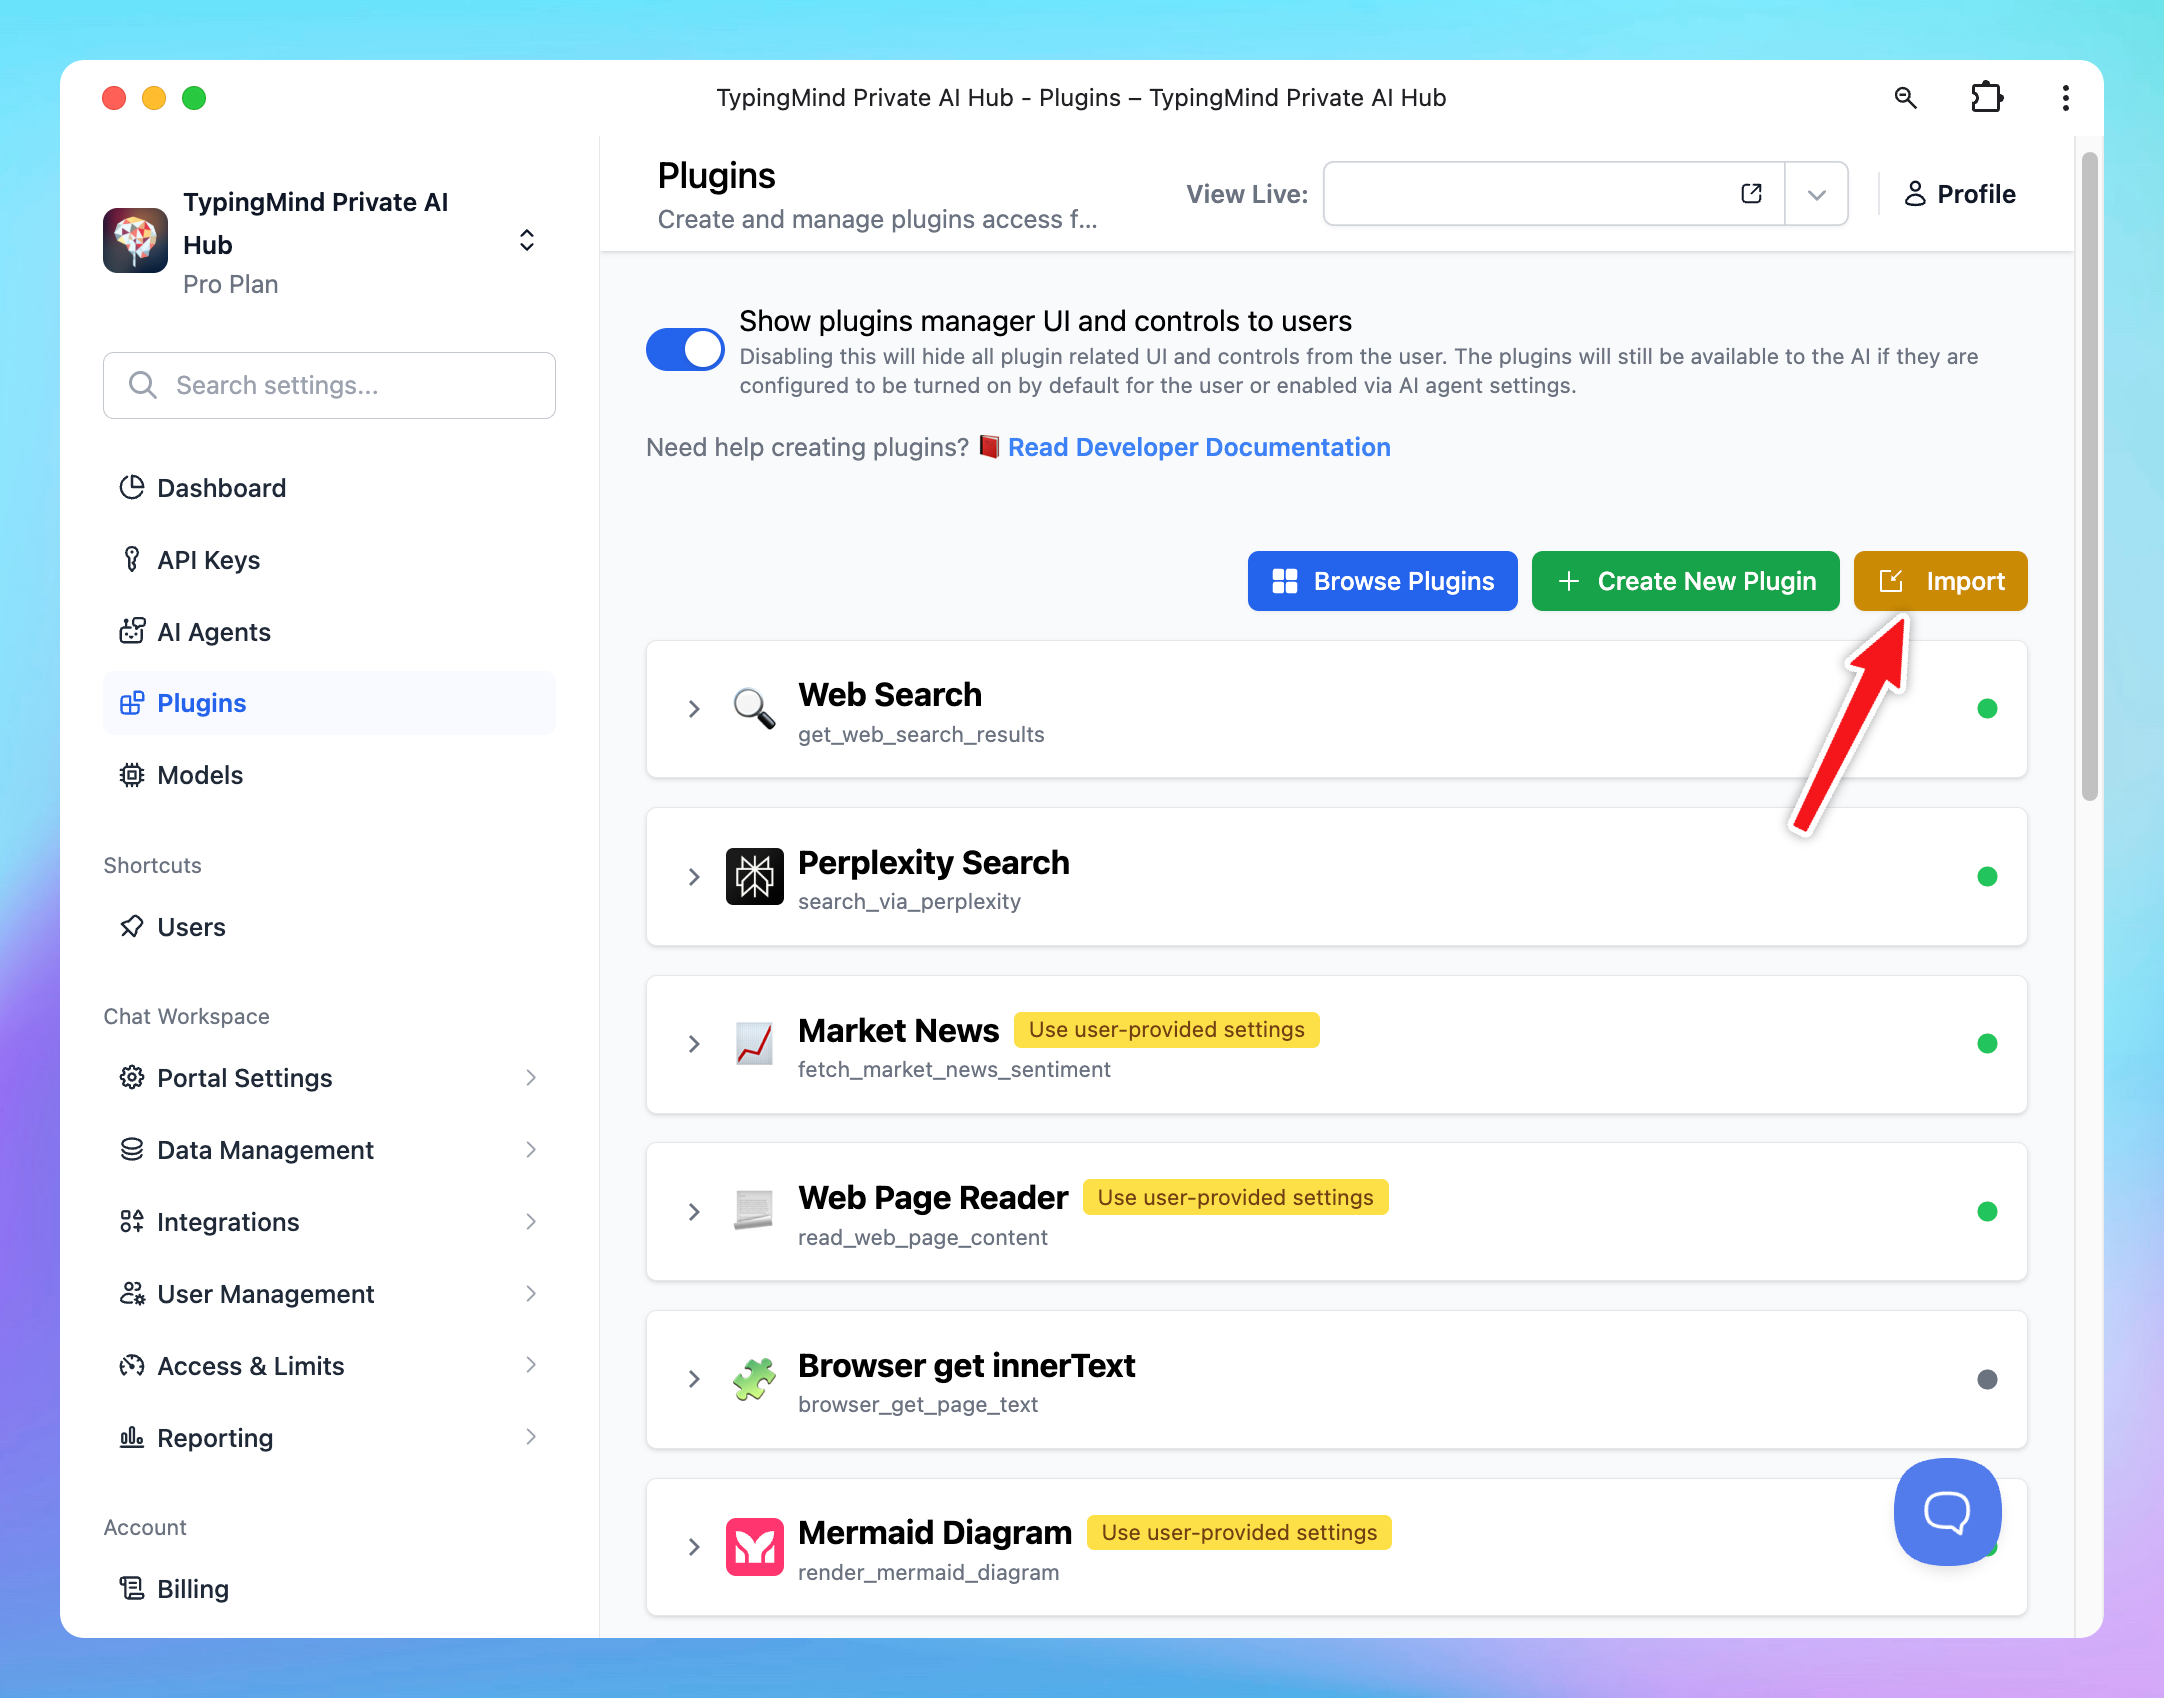Image resolution: width=2164 pixels, height=1698 pixels.
Task: Click Mermaid Diagram 'Use user-provided settings' badge
Action: [x=1239, y=1532]
